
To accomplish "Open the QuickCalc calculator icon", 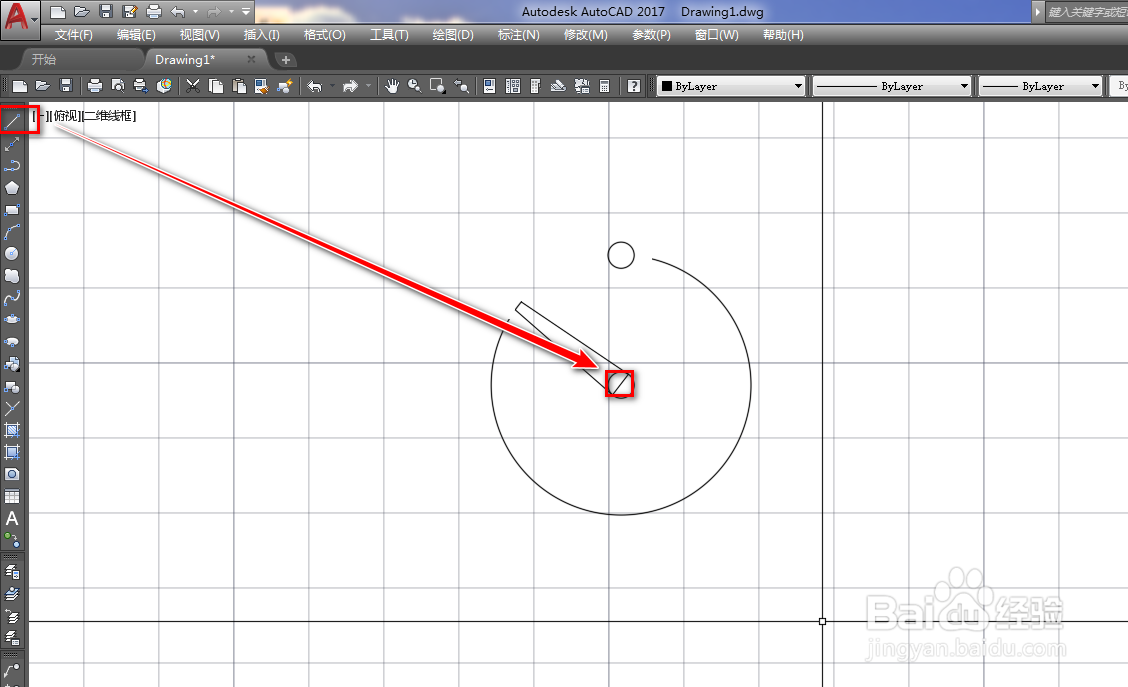I will click(604, 86).
